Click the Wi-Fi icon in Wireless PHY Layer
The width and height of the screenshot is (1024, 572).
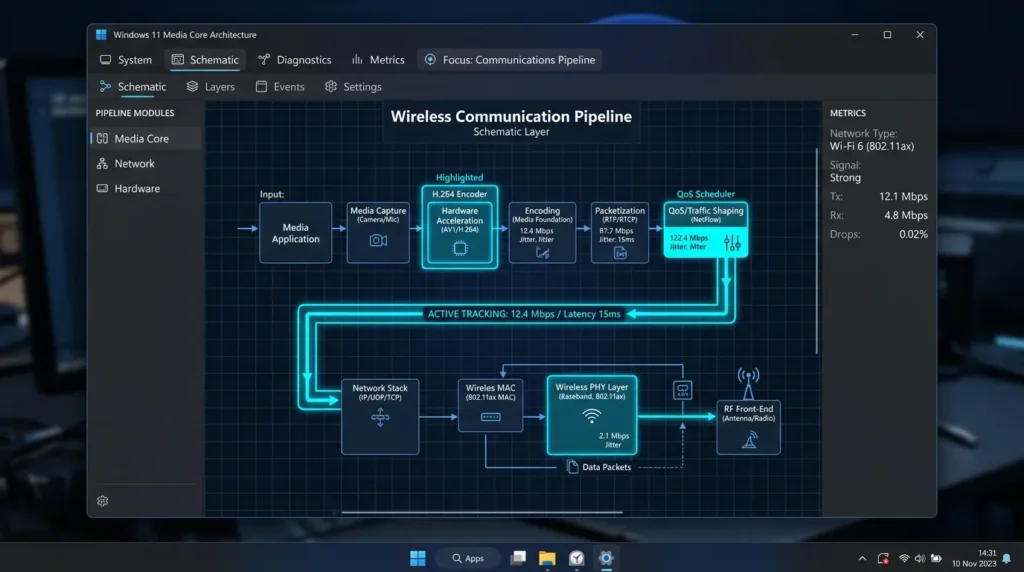pyautogui.click(x=592, y=415)
